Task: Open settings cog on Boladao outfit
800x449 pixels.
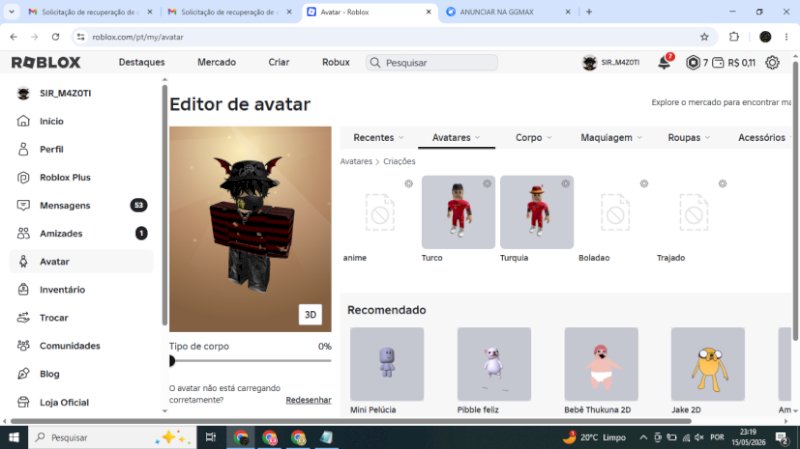Action: click(x=644, y=184)
